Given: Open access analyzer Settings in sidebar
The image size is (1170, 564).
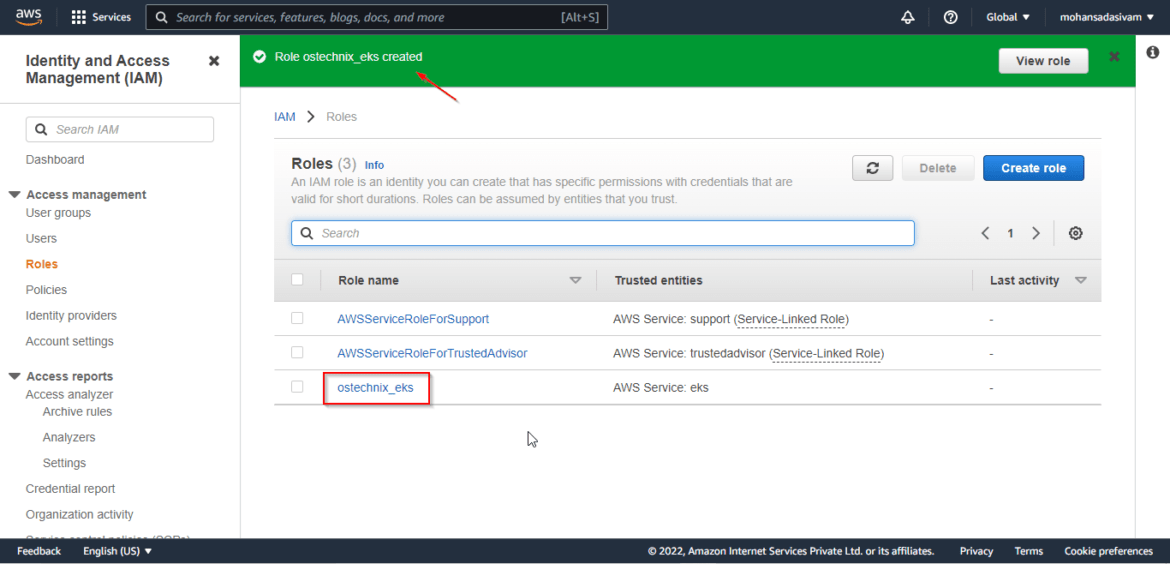Looking at the screenshot, I should 64,463.
